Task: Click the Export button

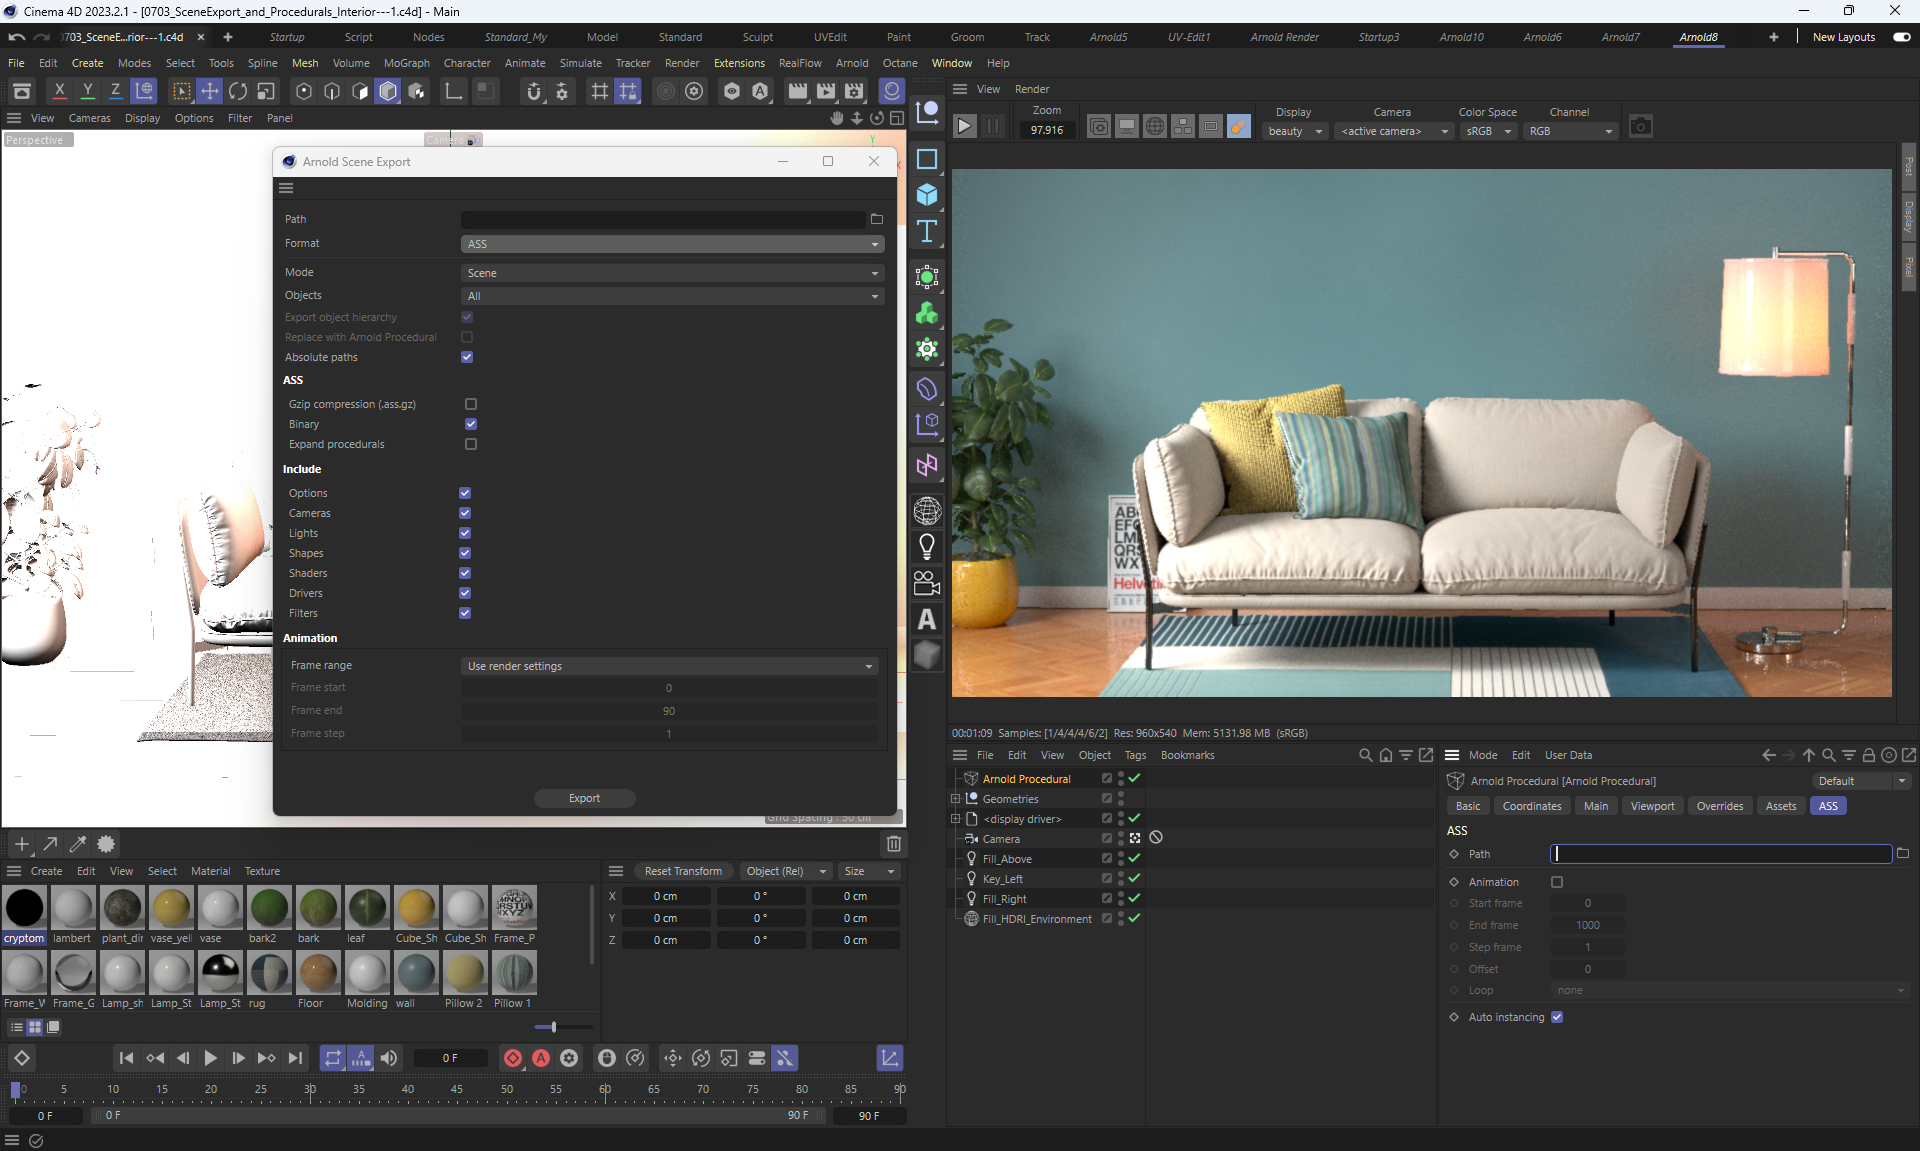Action: [x=584, y=798]
